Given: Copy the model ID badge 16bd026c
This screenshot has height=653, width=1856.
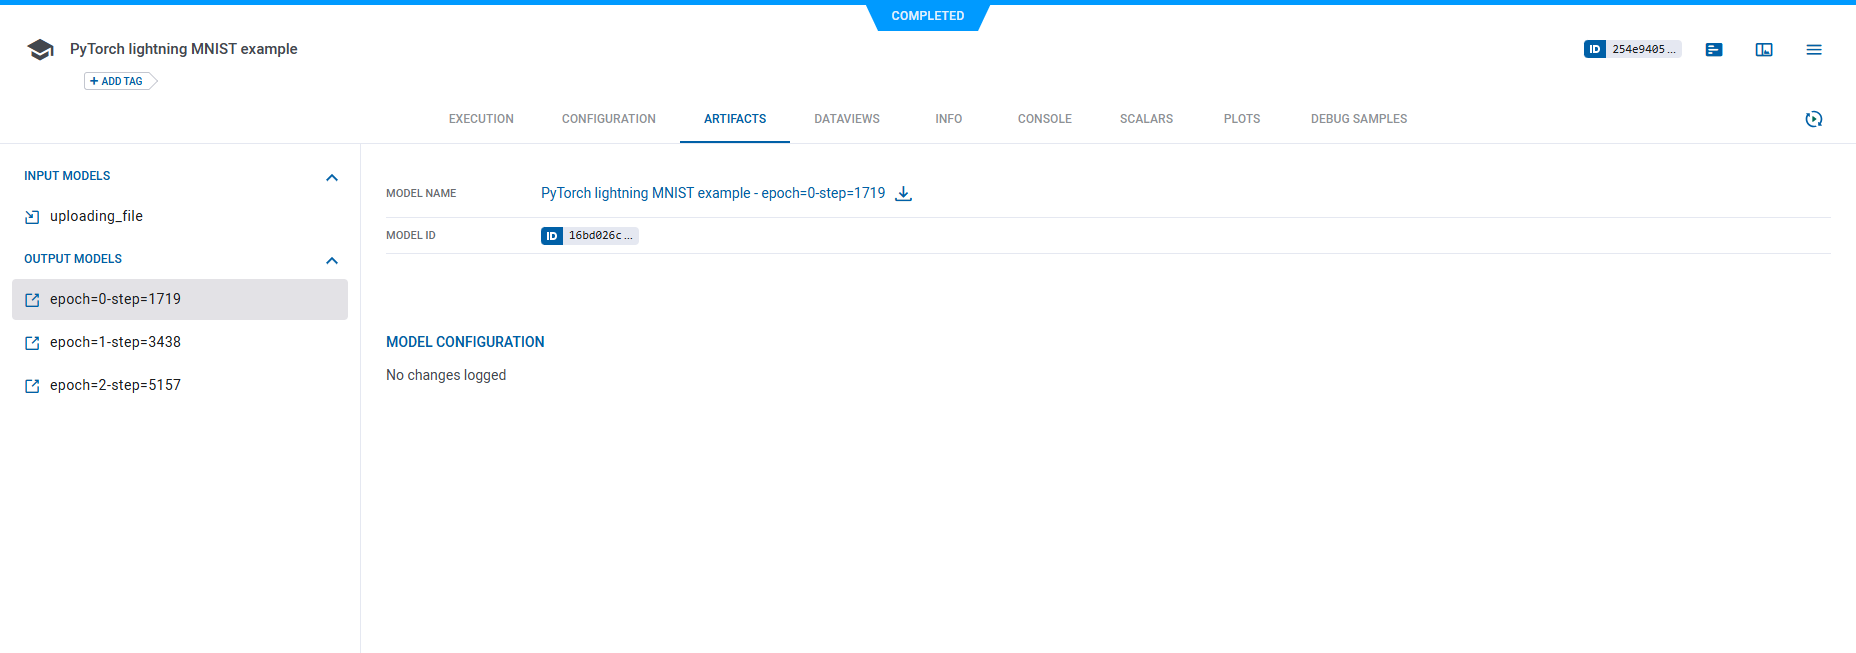Looking at the screenshot, I should point(589,236).
